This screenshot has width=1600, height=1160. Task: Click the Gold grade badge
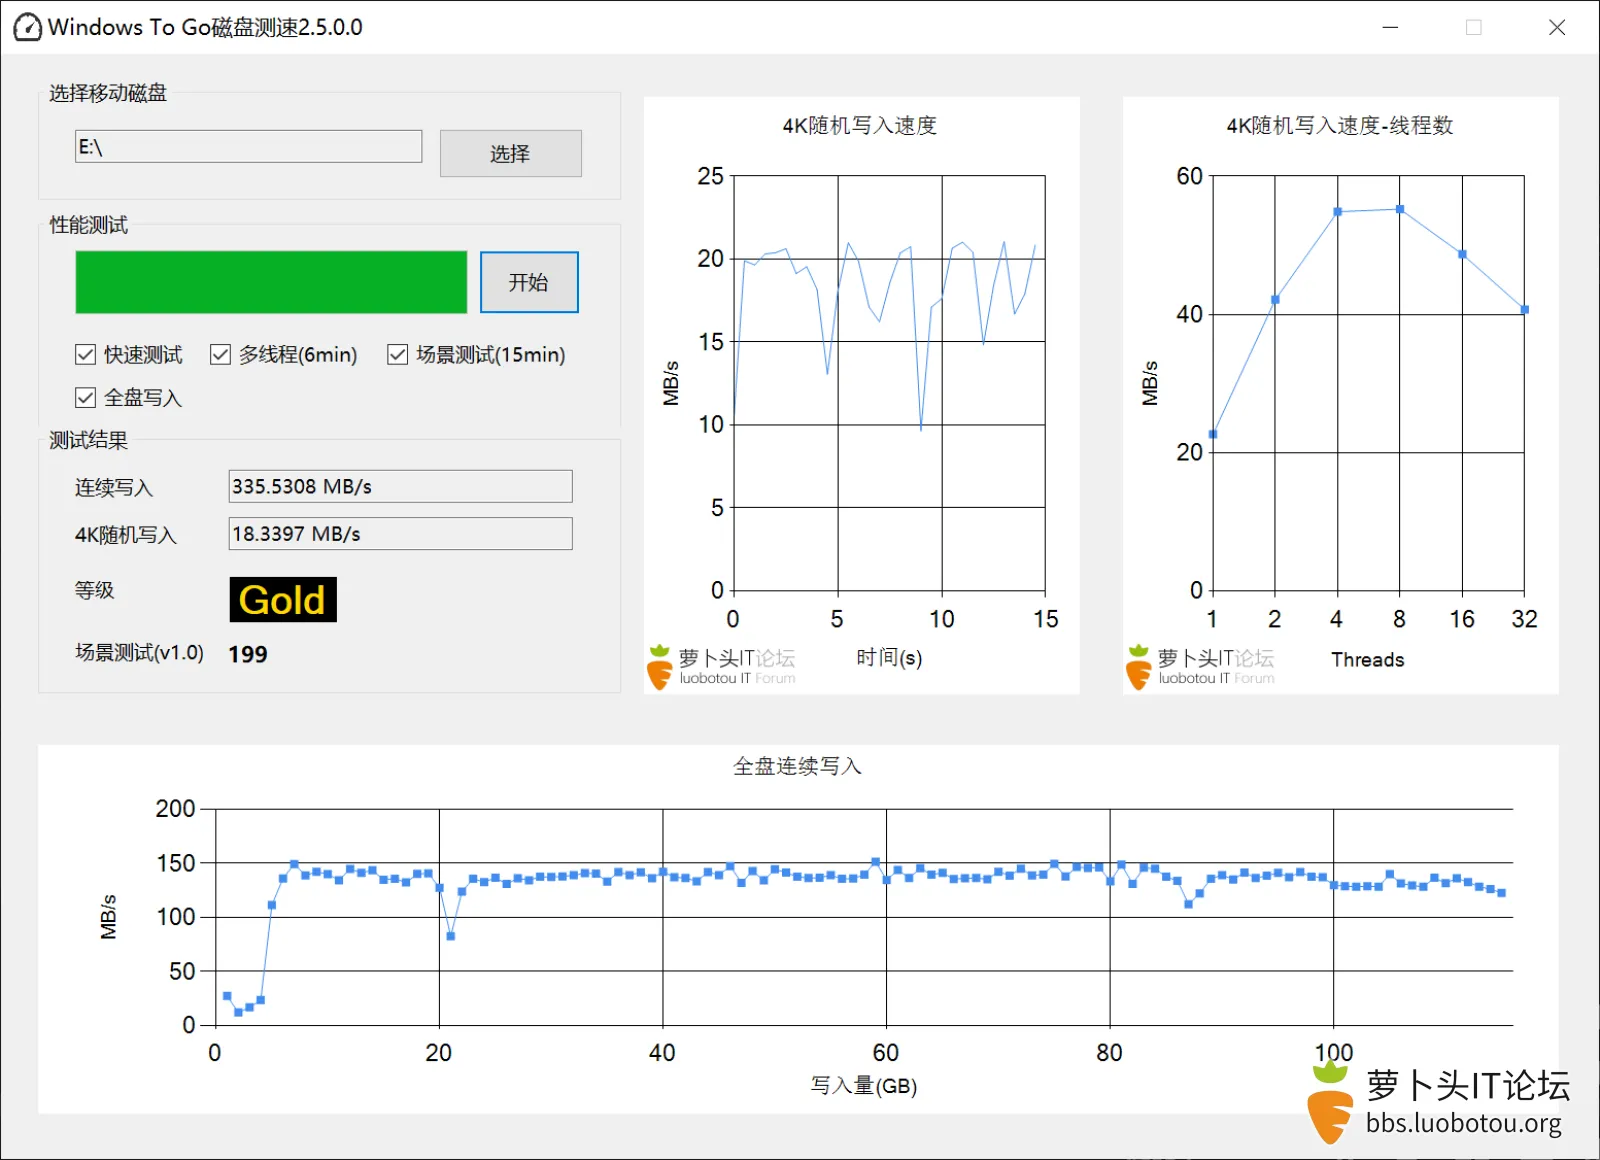pos(283,600)
